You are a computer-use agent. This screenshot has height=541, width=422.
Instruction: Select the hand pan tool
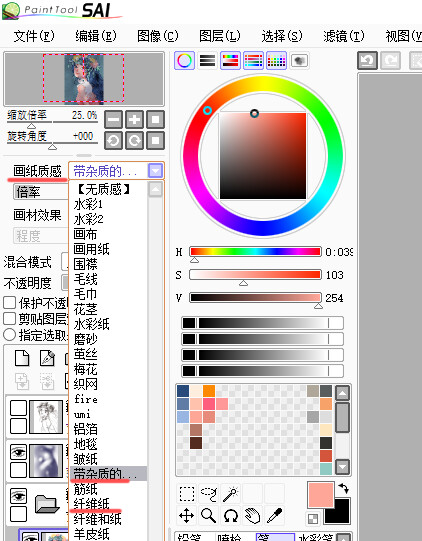coord(253,516)
